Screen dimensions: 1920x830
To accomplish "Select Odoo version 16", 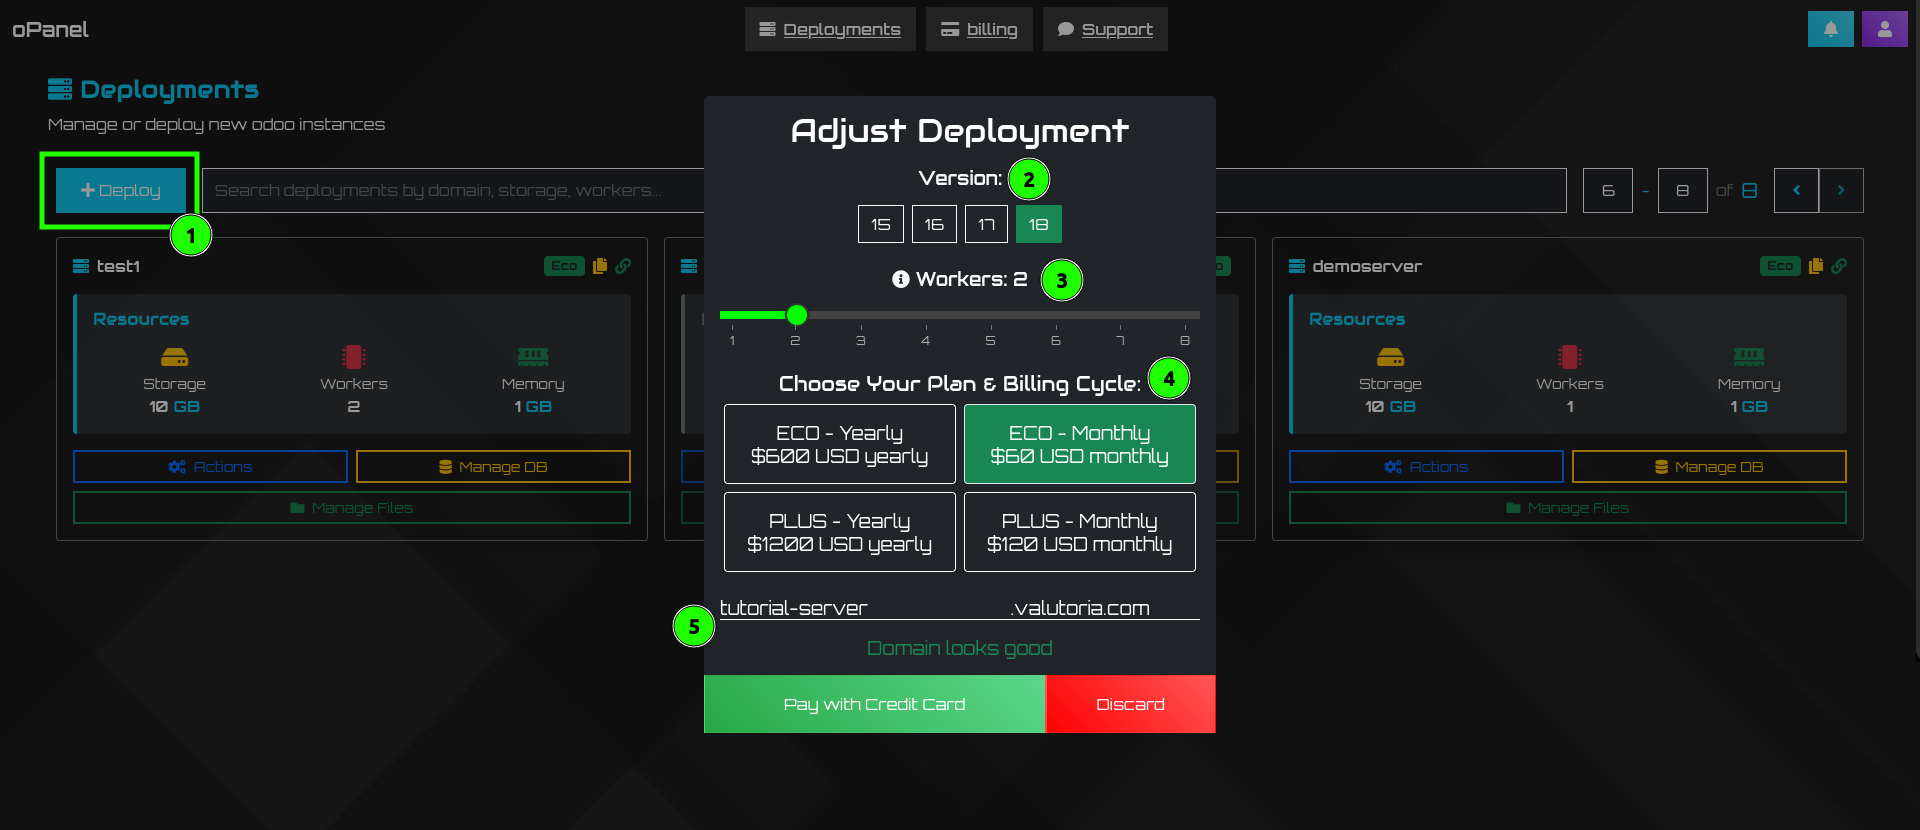I will pyautogui.click(x=934, y=224).
